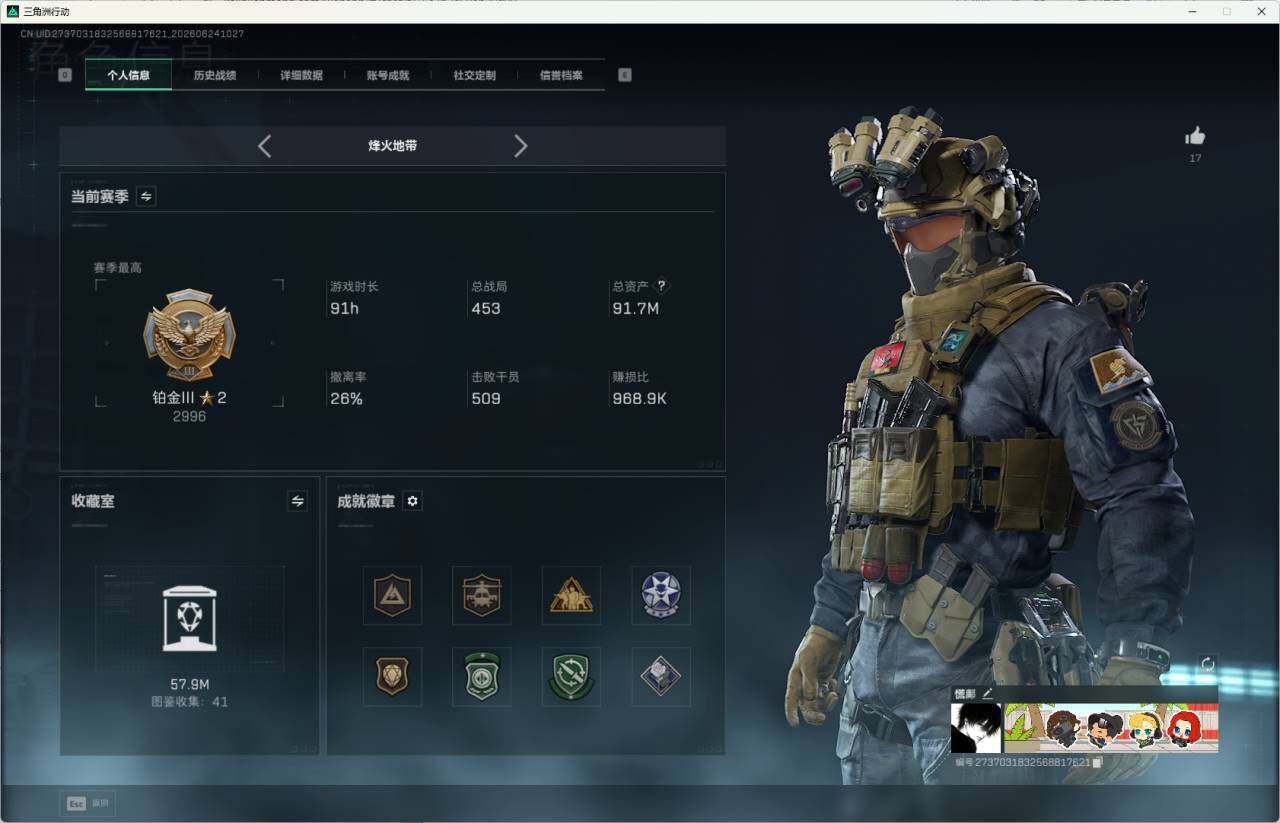
Task: Click the 铂金III rank emblem
Action: (x=189, y=336)
